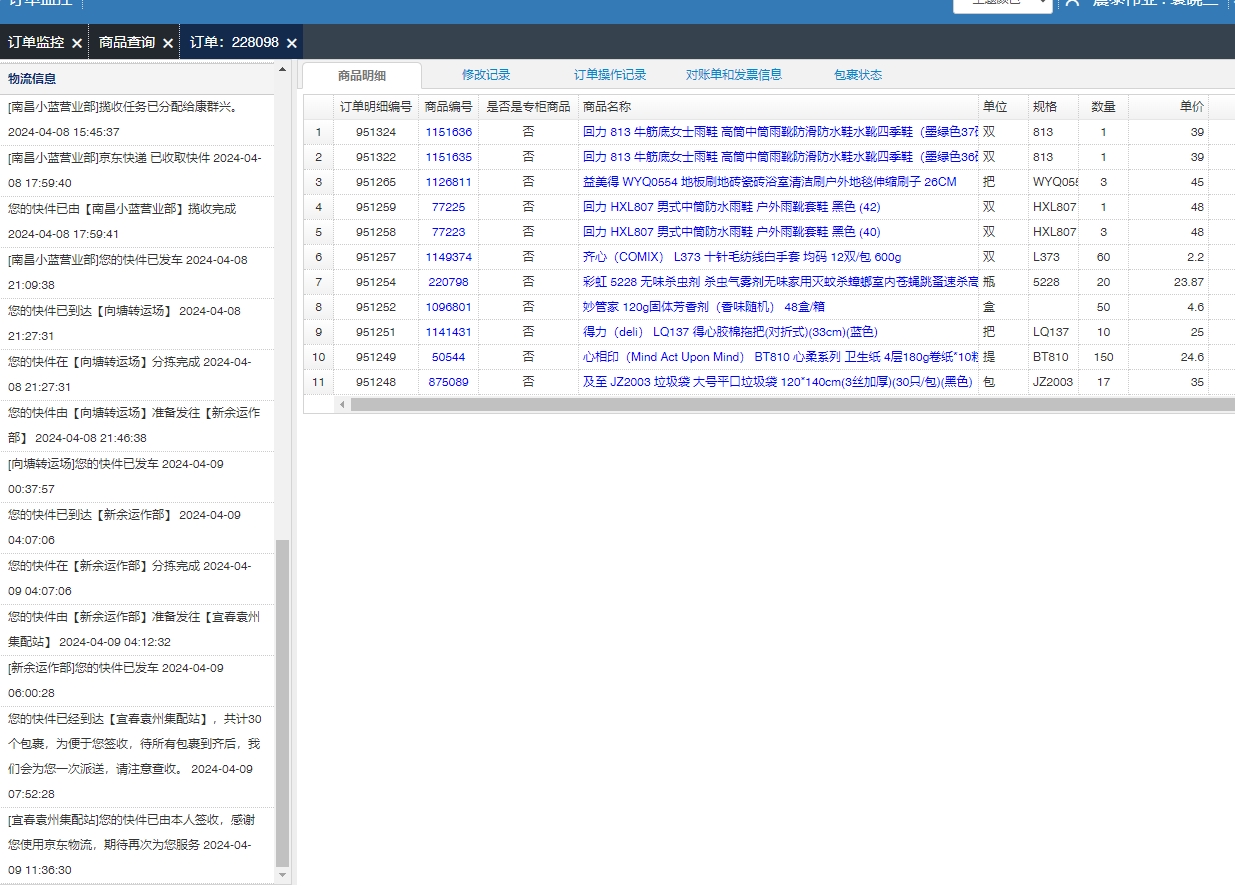
Task: Open the 对账单和发票信息 tab
Action: pos(734,75)
